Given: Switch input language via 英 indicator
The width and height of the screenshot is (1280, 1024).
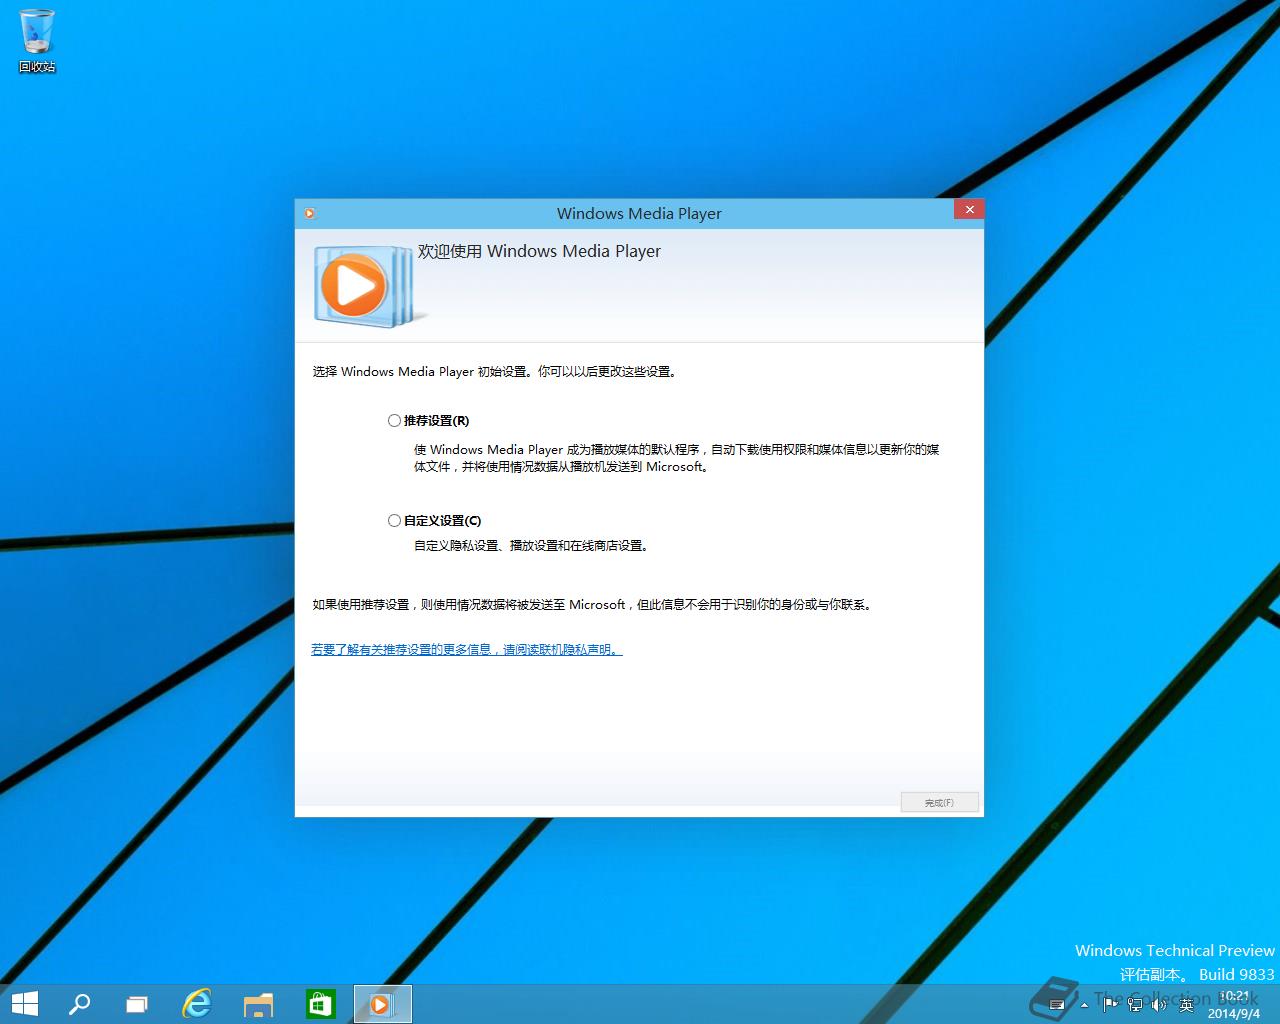Looking at the screenshot, I should tap(1187, 1005).
